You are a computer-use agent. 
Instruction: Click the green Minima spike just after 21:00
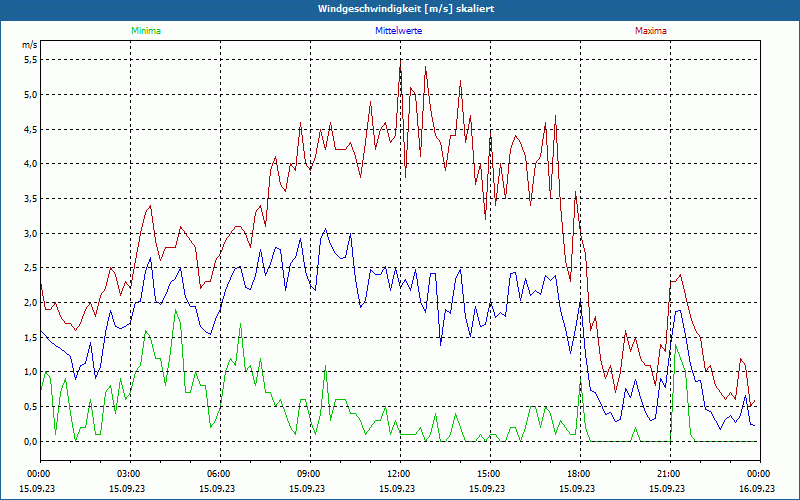click(x=676, y=345)
